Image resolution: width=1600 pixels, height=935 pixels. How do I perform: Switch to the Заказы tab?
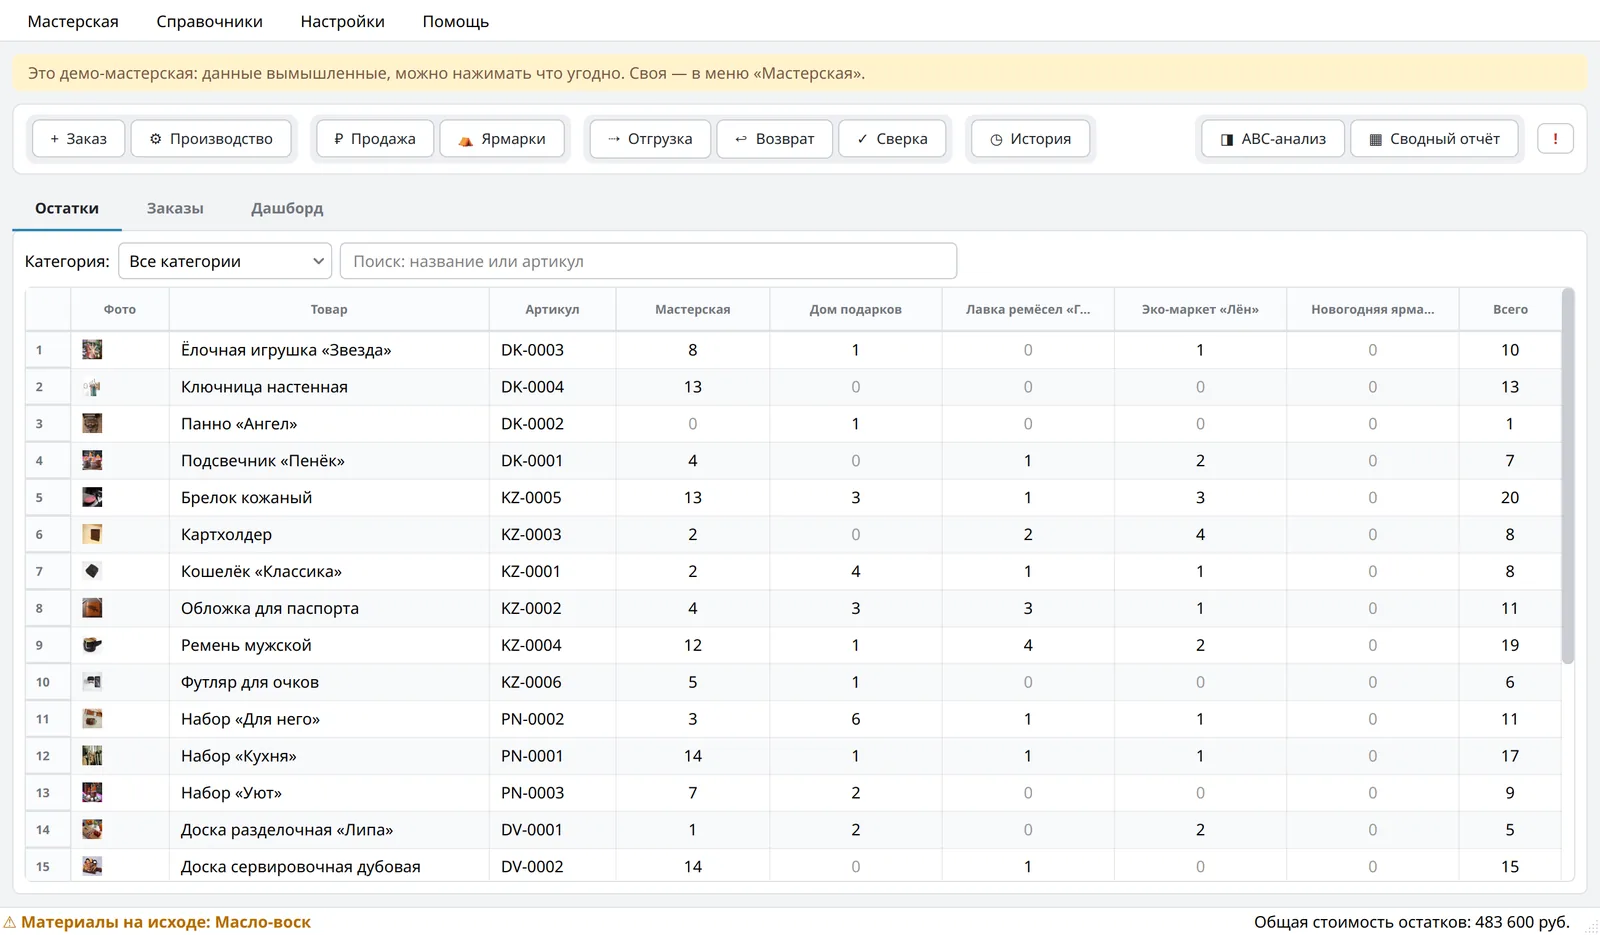pyautogui.click(x=175, y=208)
